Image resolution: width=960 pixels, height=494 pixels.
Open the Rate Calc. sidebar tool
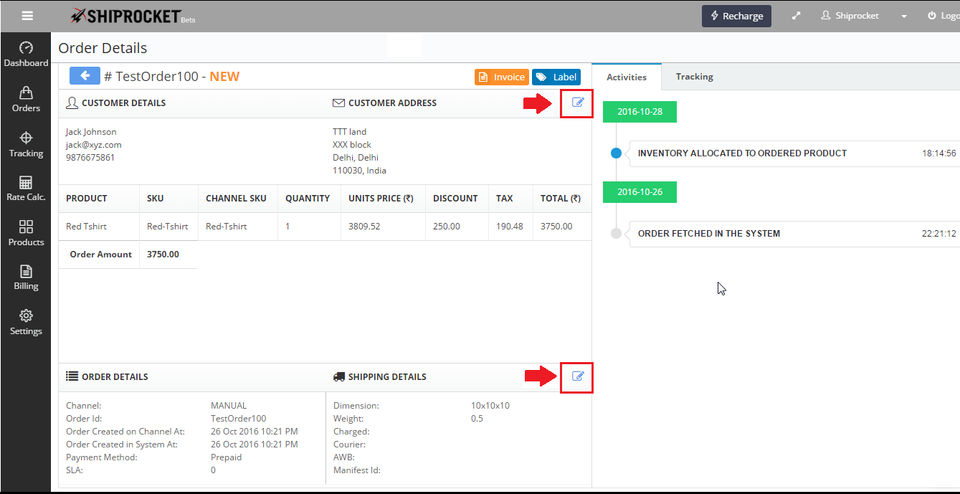click(x=26, y=189)
